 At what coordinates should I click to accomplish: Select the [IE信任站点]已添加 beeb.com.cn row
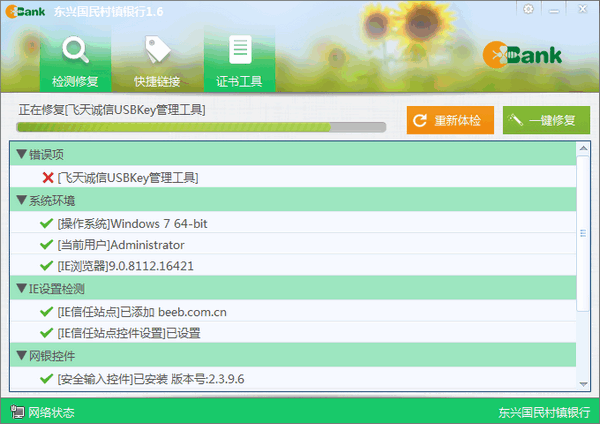(x=293, y=311)
